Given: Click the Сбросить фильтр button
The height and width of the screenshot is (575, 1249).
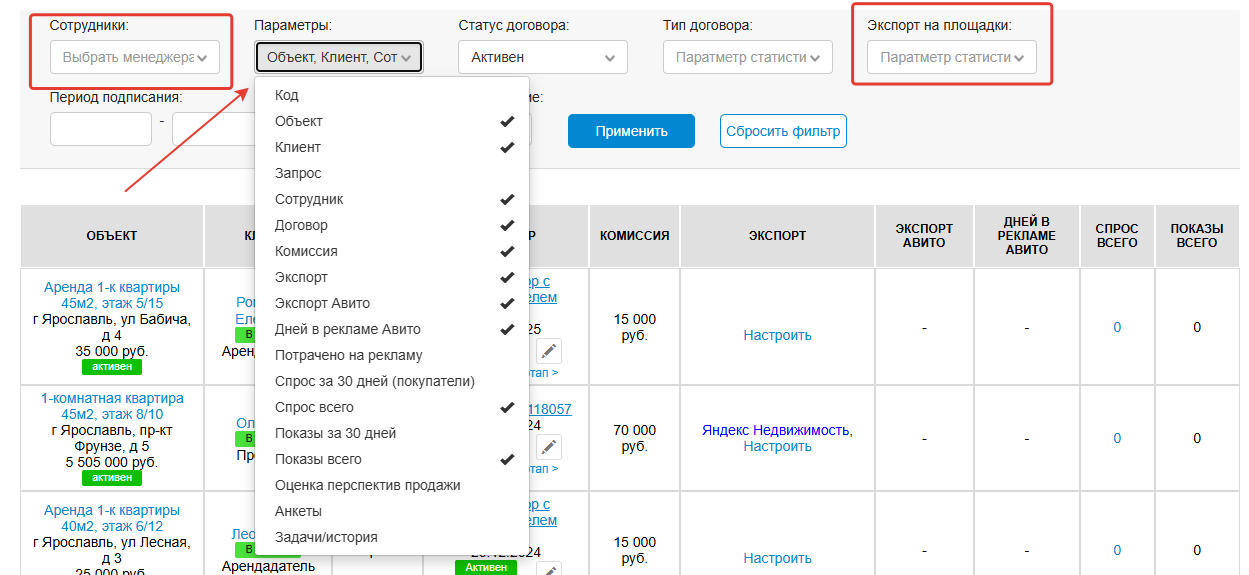Looking at the screenshot, I should pos(783,131).
